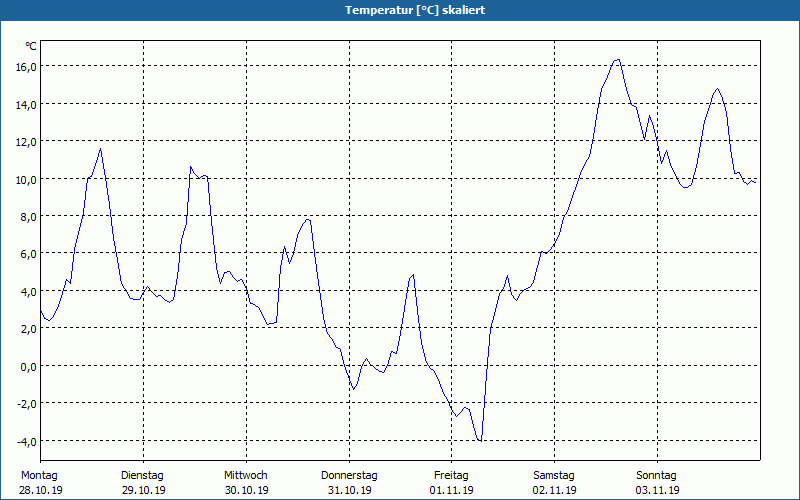Click the date 30.10.19

tap(247, 490)
